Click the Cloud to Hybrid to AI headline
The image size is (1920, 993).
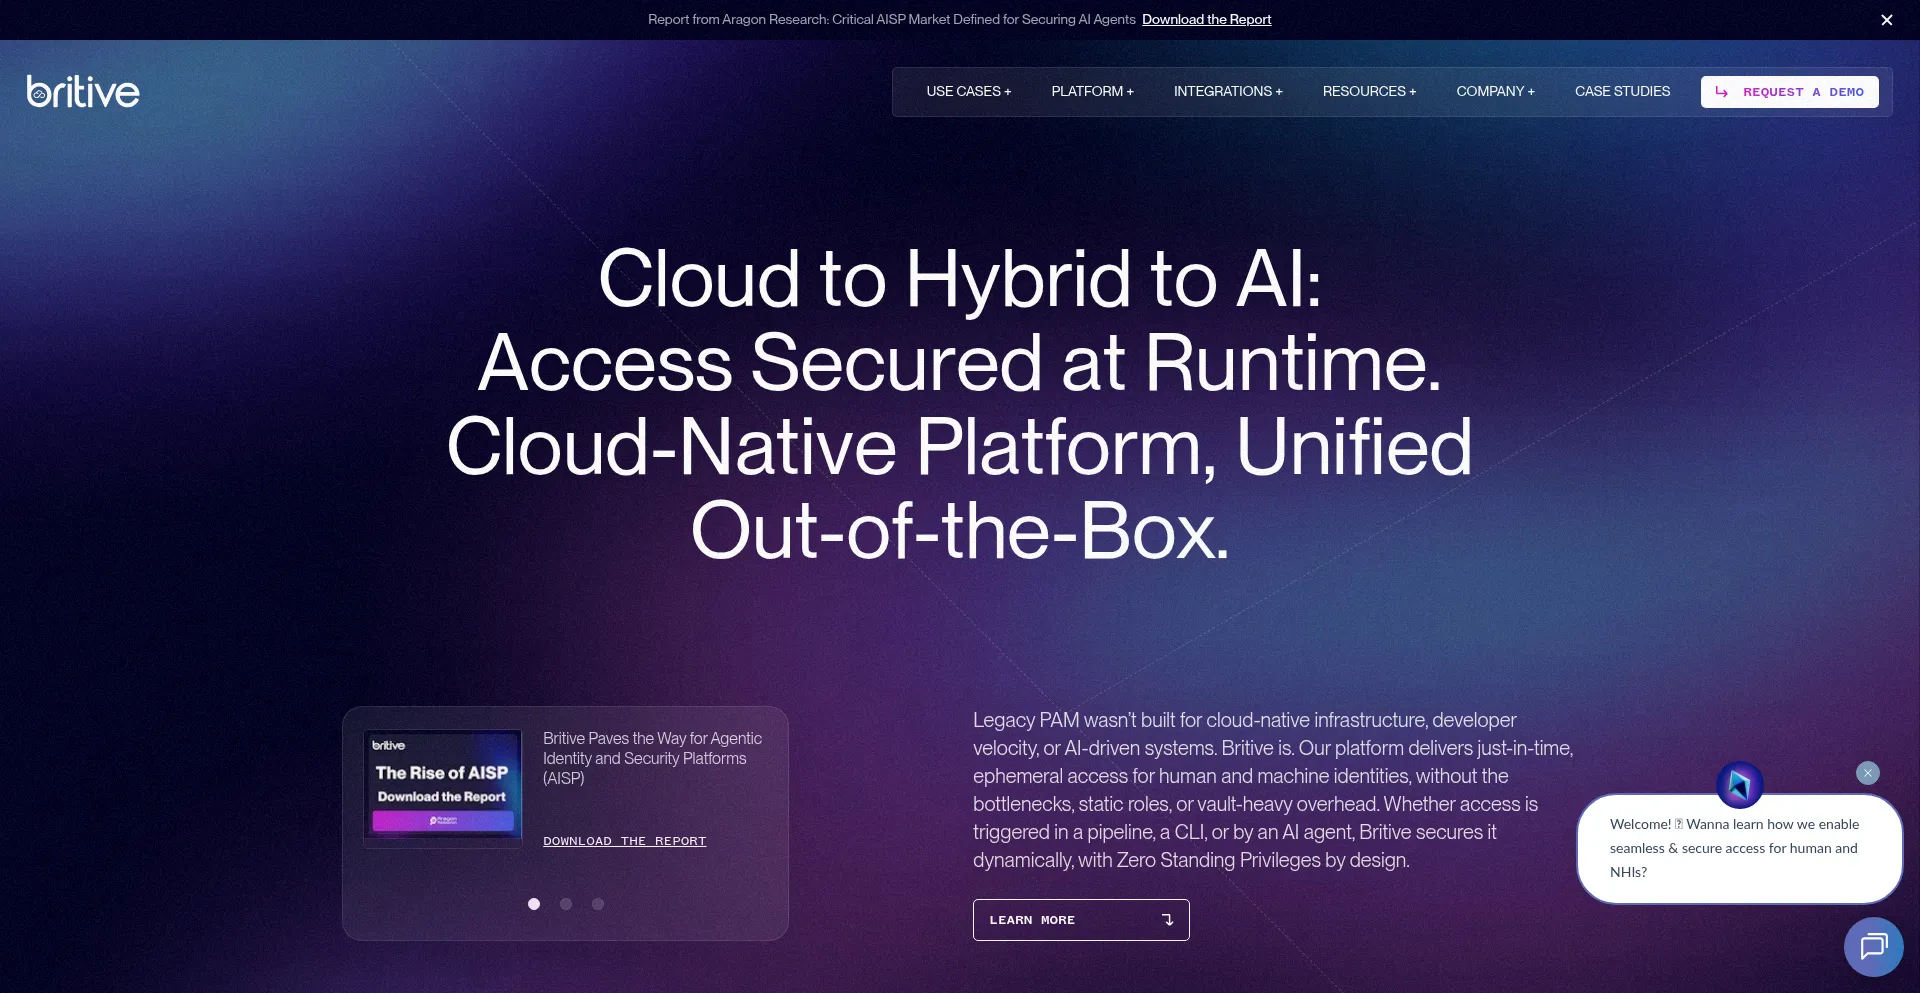pos(959,405)
